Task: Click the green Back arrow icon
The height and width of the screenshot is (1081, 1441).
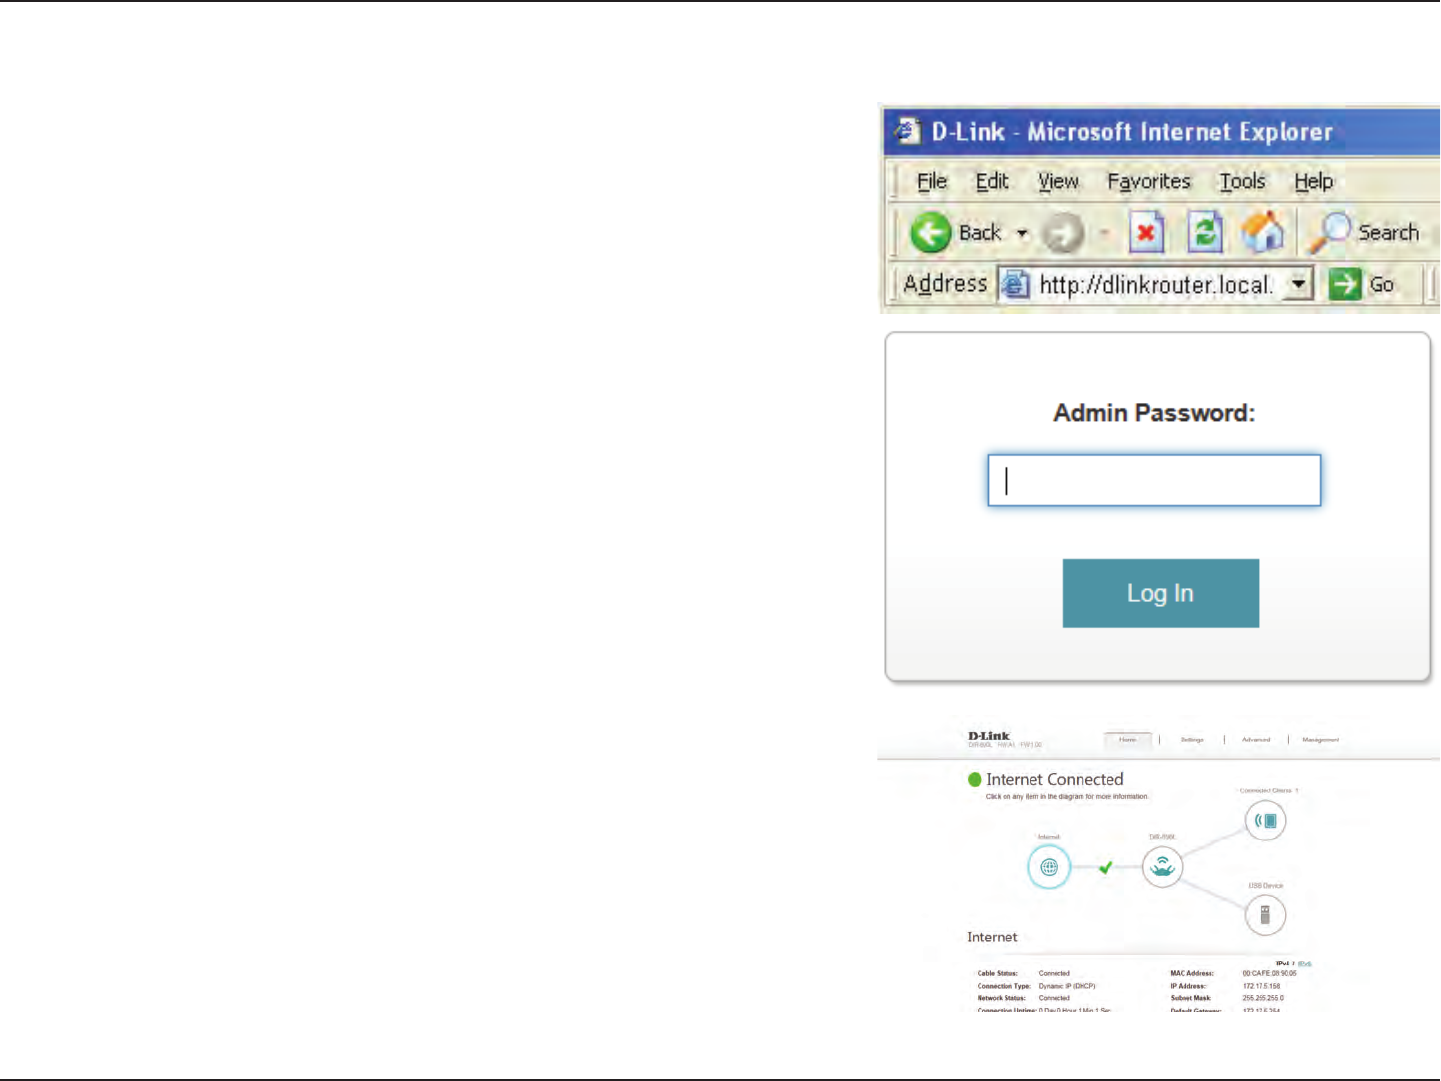Action: [930, 233]
